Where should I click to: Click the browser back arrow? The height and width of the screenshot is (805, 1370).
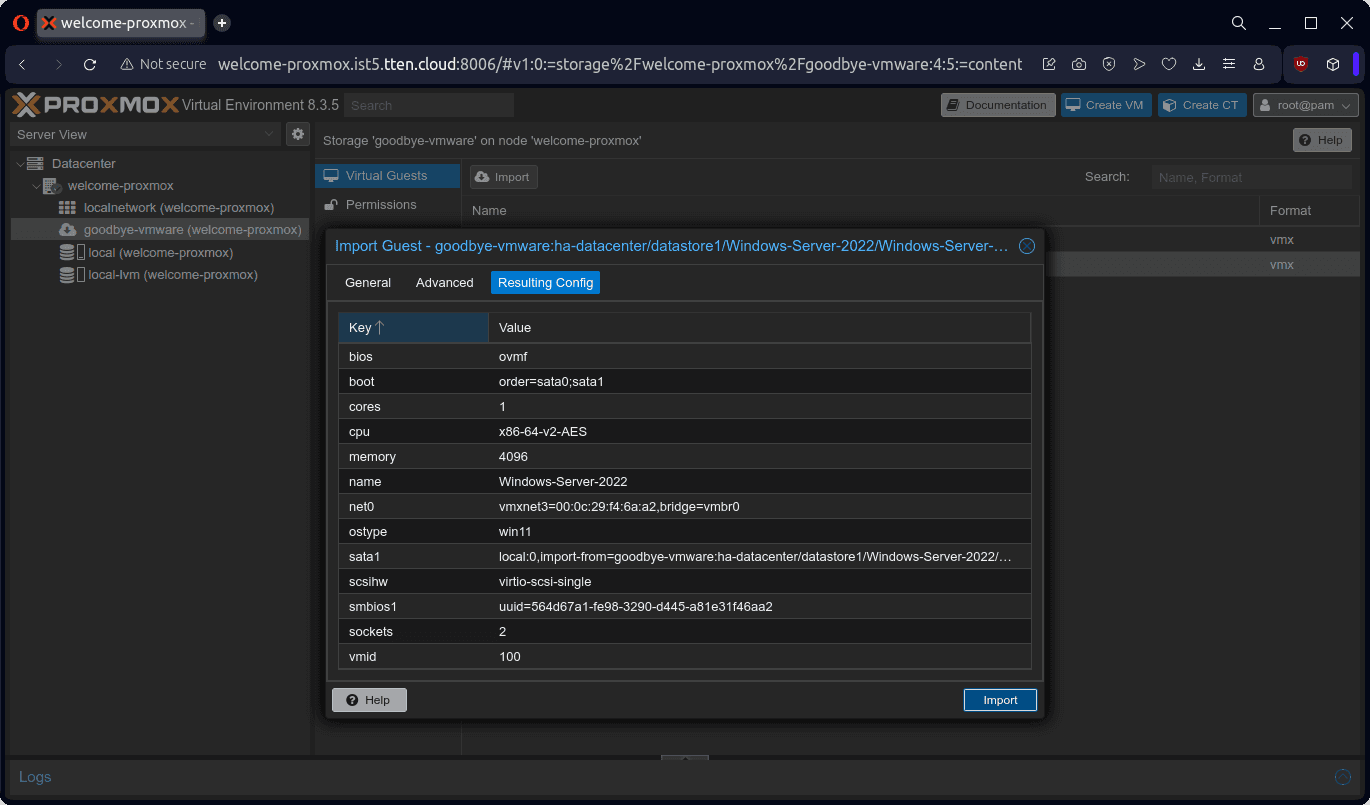[x=23, y=64]
